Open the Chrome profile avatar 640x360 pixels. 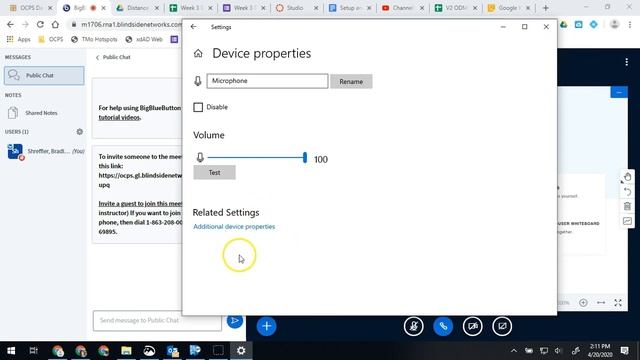[x=614, y=24]
